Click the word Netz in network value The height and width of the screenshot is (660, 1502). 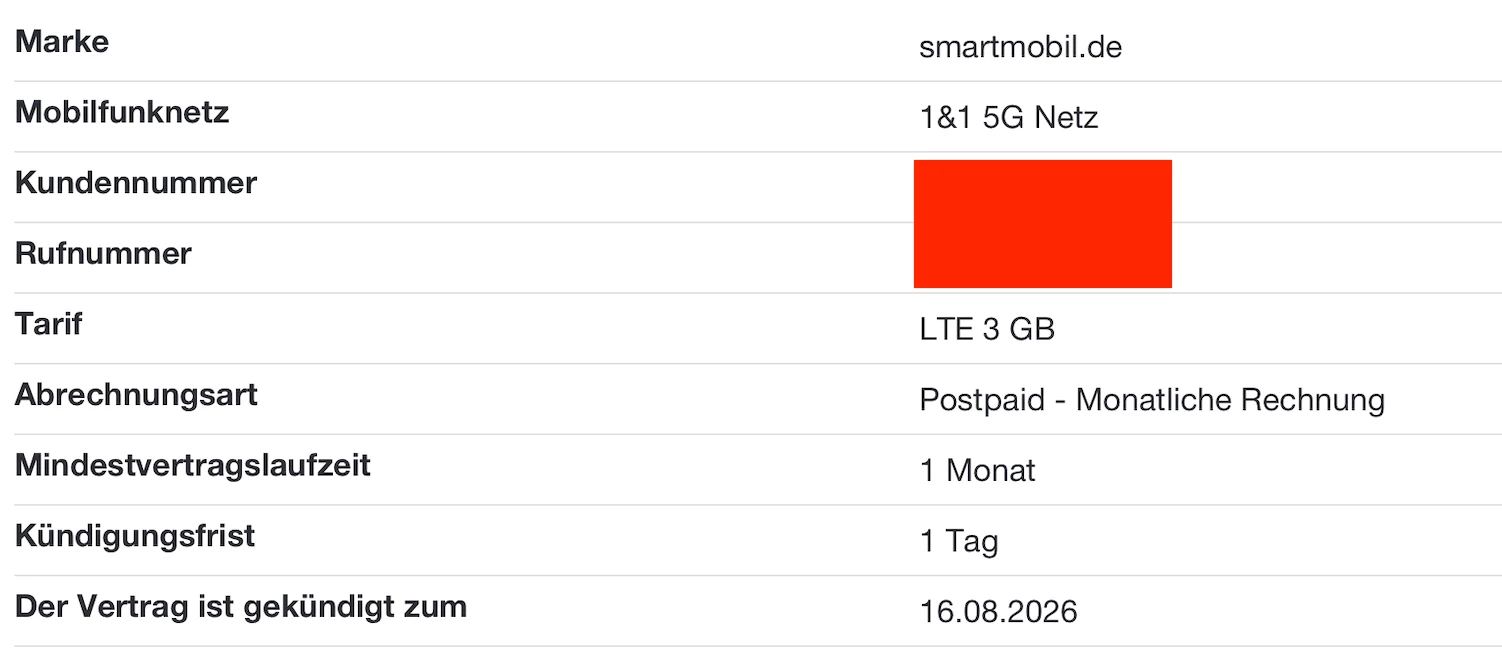click(x=1066, y=118)
